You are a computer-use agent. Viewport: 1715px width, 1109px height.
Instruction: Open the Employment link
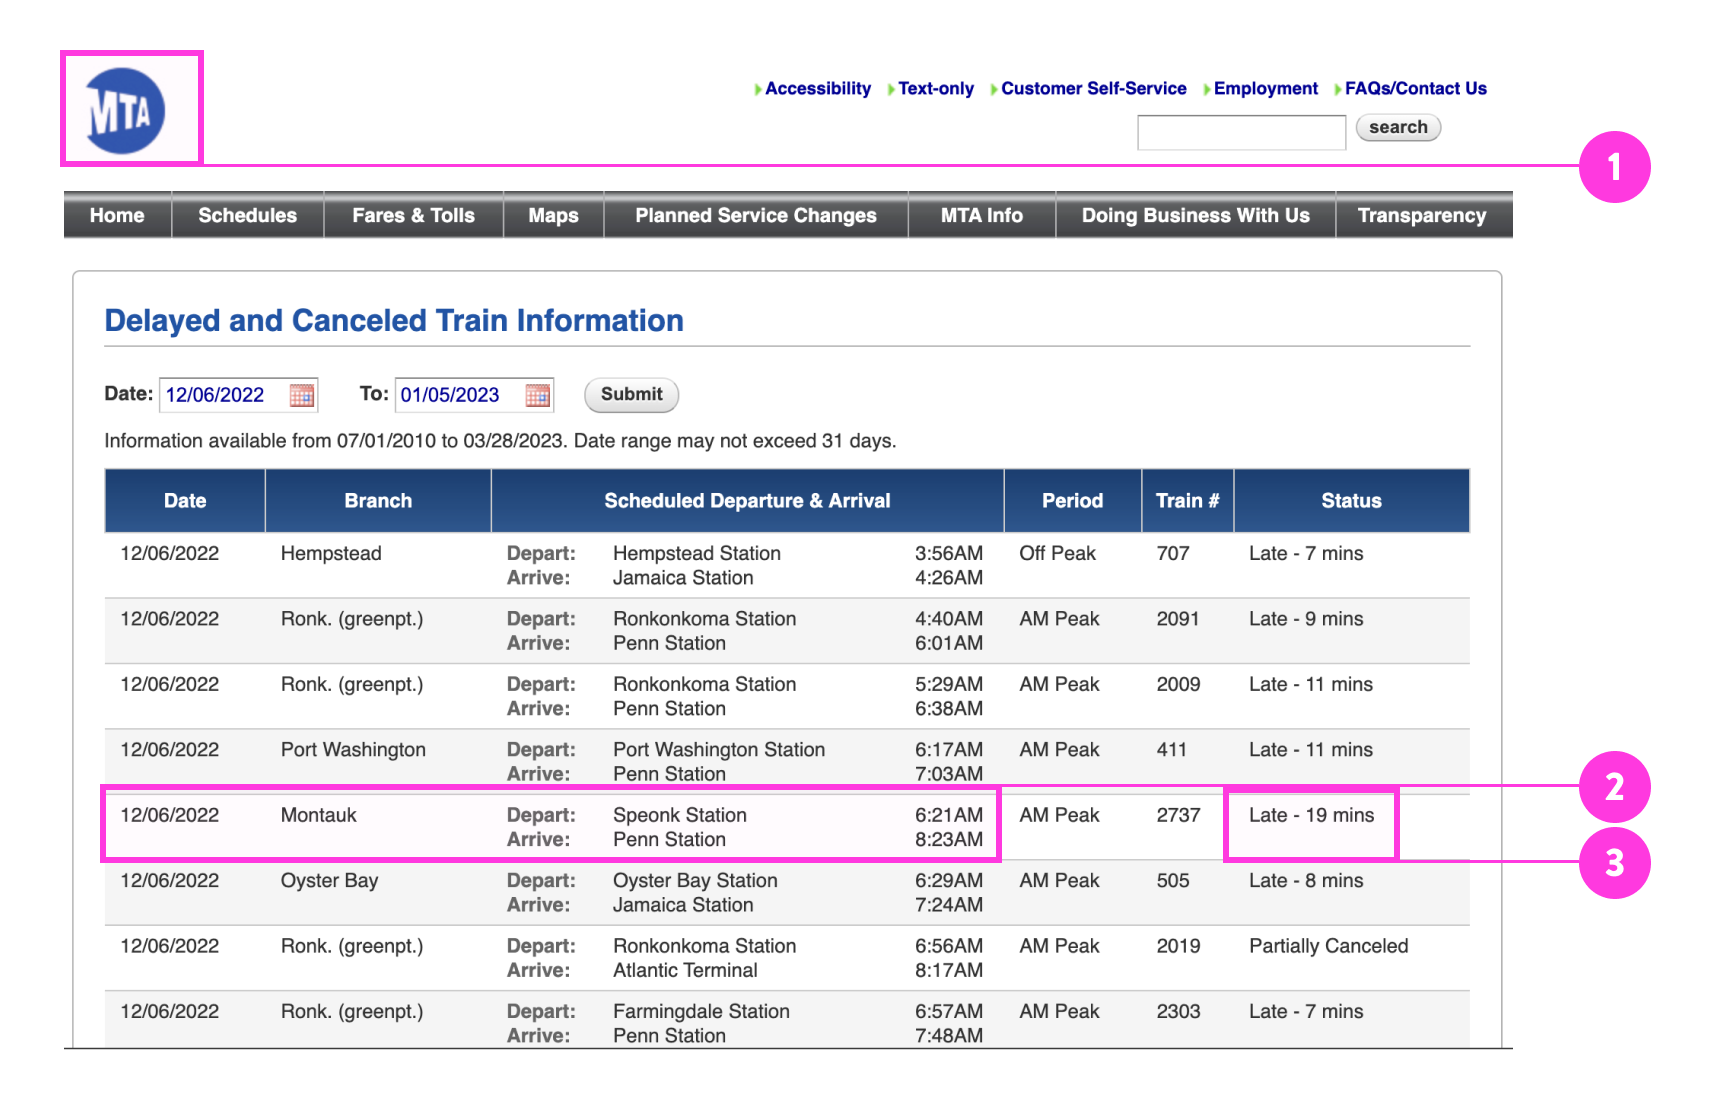tap(1265, 89)
